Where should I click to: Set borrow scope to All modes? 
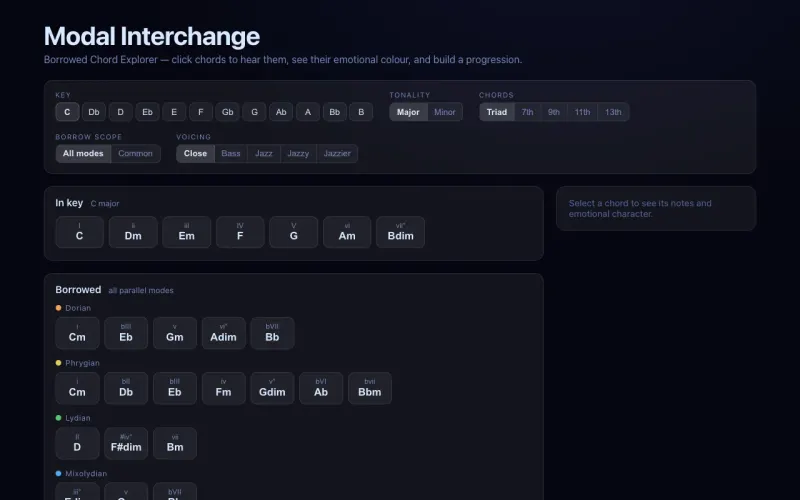point(83,154)
